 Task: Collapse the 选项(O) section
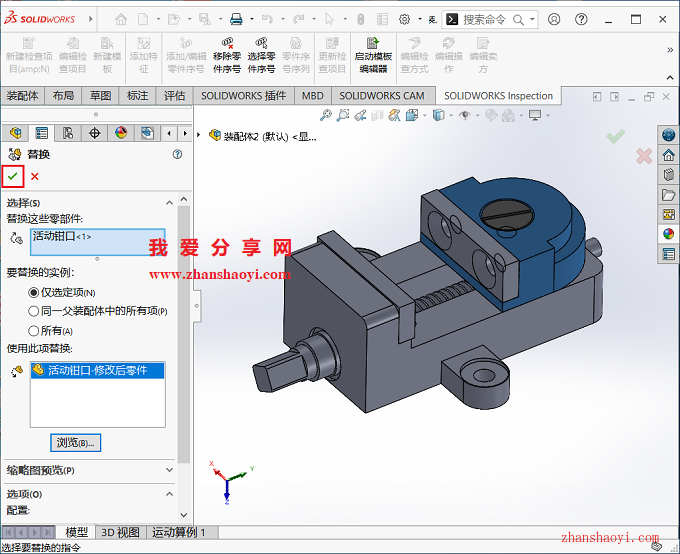pos(169,494)
